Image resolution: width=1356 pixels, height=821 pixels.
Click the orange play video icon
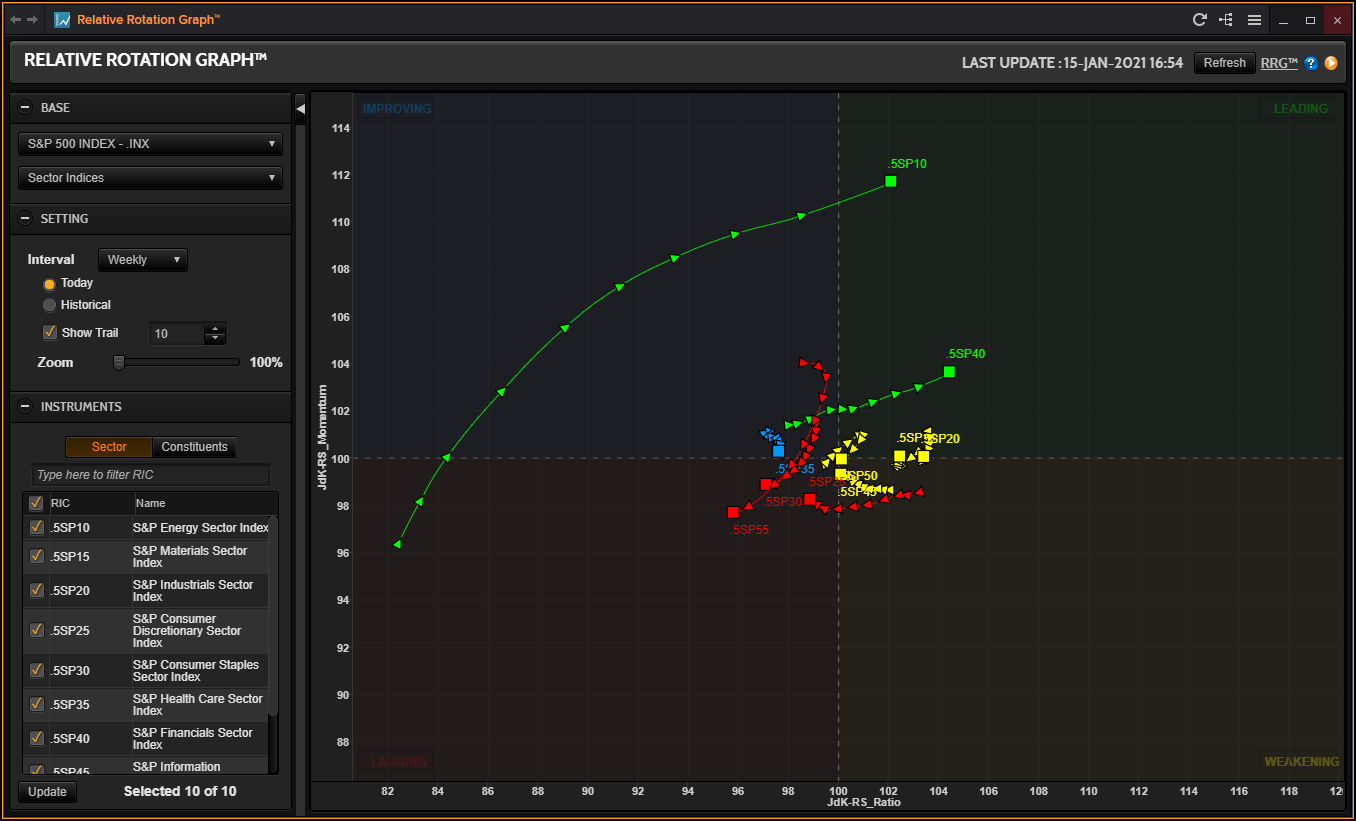click(x=1331, y=63)
